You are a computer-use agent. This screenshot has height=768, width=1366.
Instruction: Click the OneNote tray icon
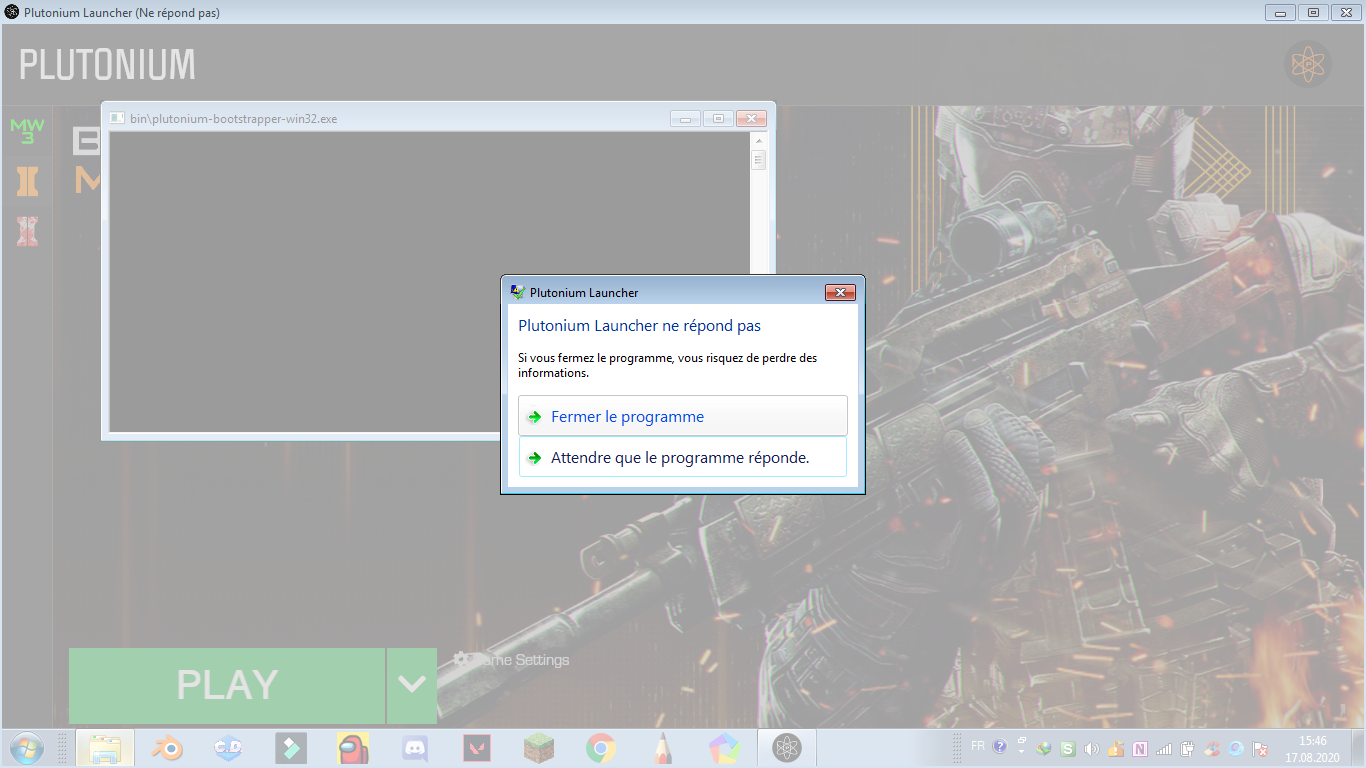1139,748
